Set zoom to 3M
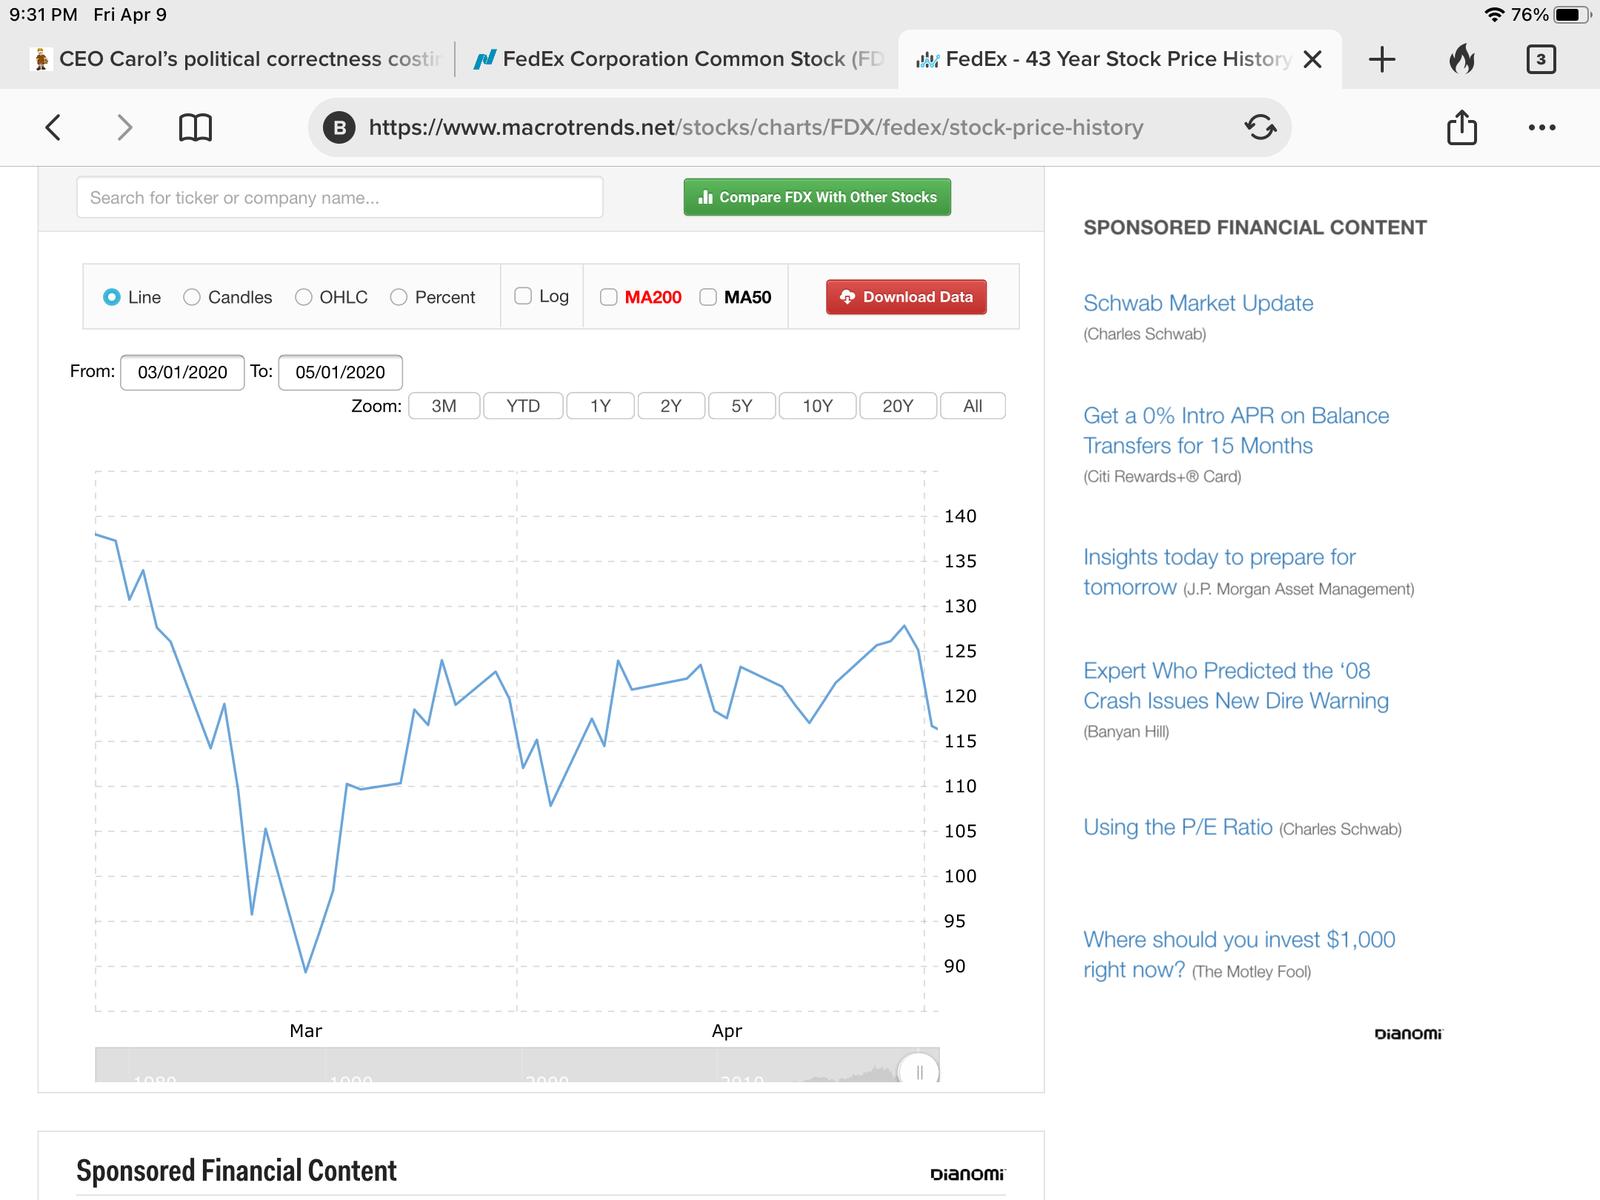This screenshot has height=1200, width=1600. [x=444, y=406]
